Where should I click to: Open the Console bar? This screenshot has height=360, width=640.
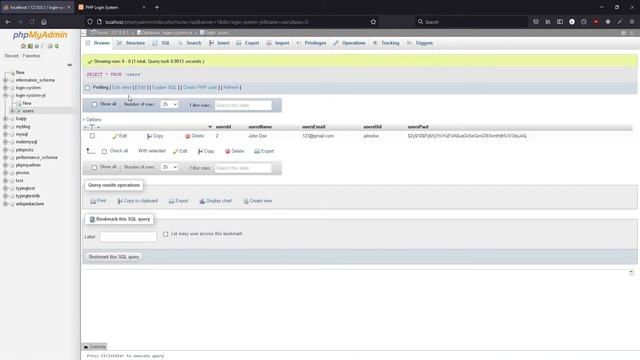[95, 347]
